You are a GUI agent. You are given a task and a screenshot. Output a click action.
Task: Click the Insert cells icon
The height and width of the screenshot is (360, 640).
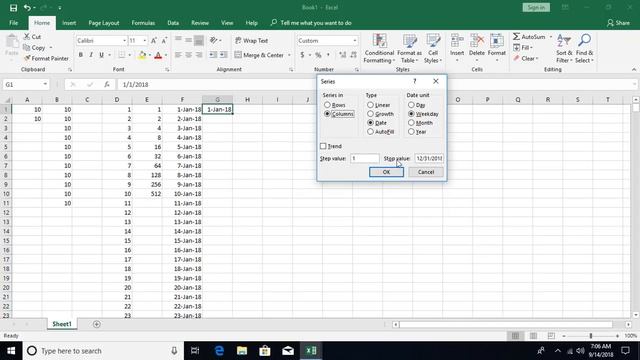pyautogui.click(x=457, y=41)
